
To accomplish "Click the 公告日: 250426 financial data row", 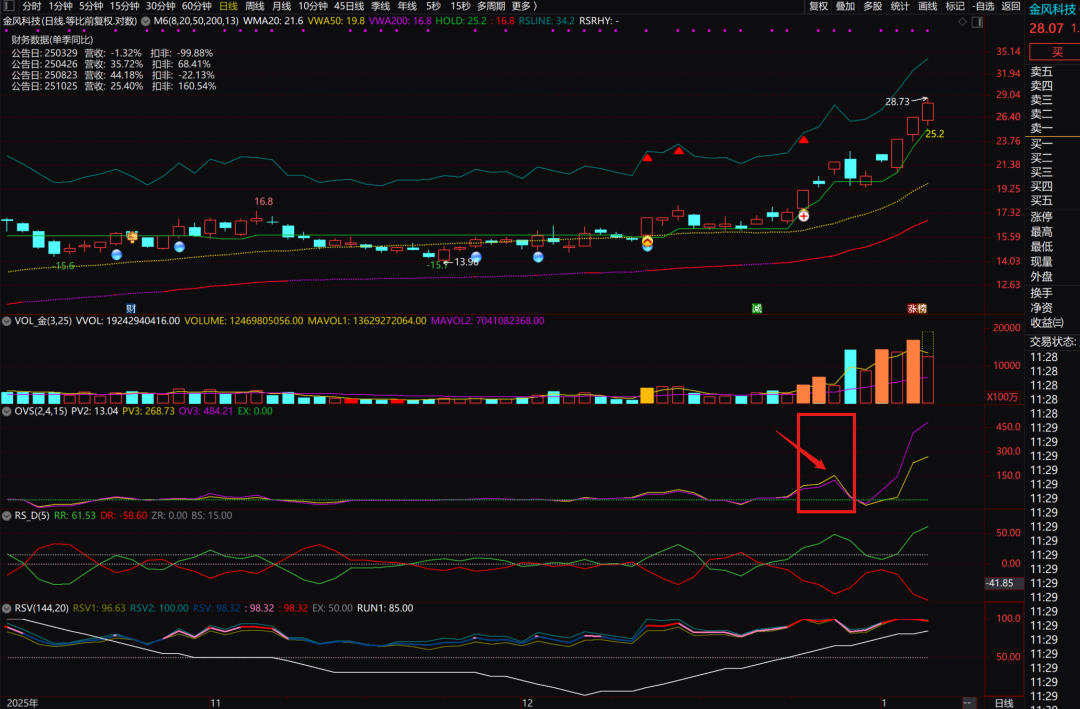I will (x=111, y=64).
